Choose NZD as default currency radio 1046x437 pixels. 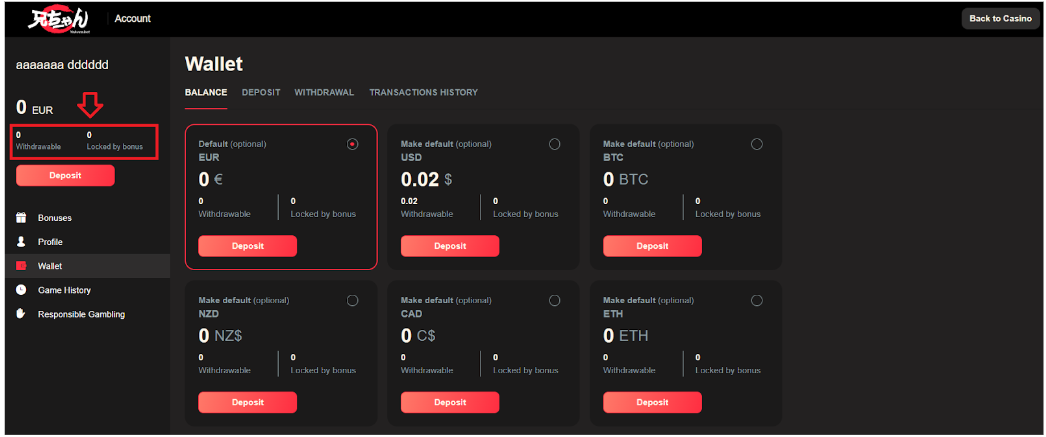click(x=352, y=301)
